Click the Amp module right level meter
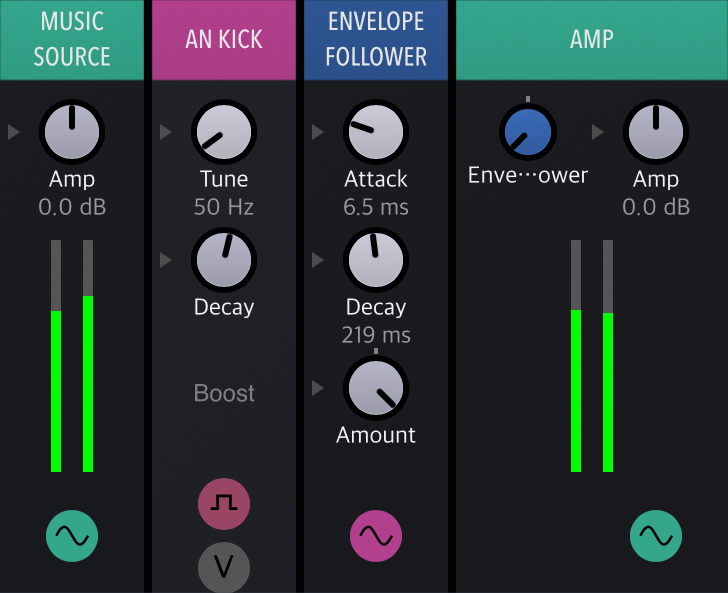Image resolution: width=728 pixels, height=593 pixels. pos(608,356)
